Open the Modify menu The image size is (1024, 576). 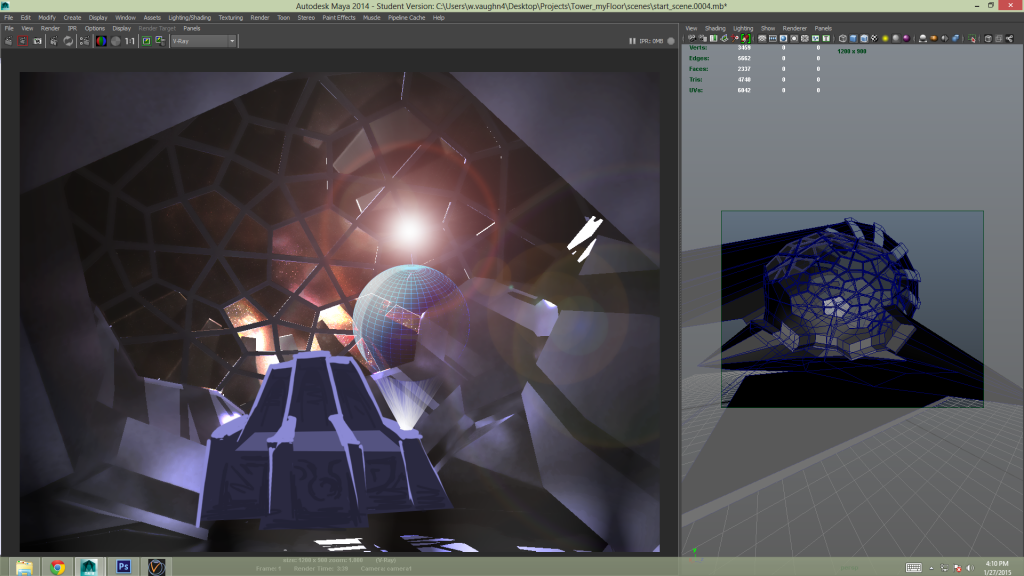tap(47, 18)
